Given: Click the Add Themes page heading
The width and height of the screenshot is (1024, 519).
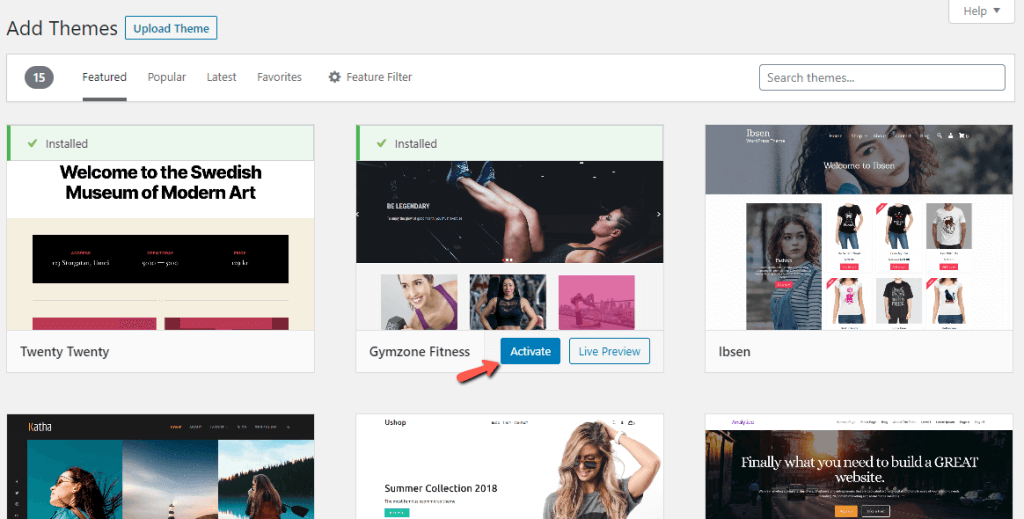Looking at the screenshot, I should [x=62, y=29].
